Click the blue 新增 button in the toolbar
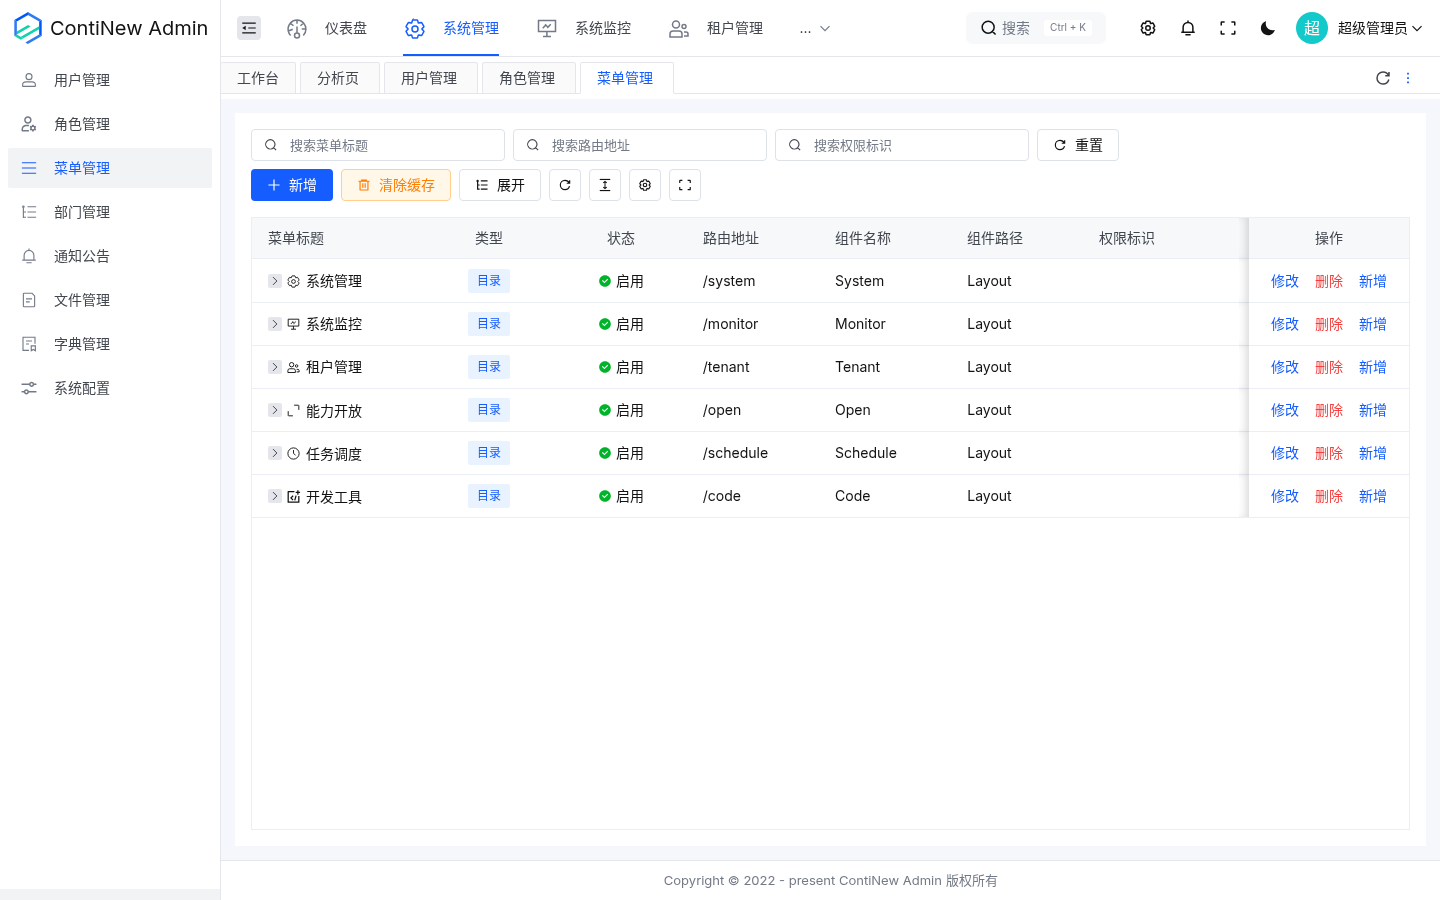The width and height of the screenshot is (1440, 900). (292, 185)
